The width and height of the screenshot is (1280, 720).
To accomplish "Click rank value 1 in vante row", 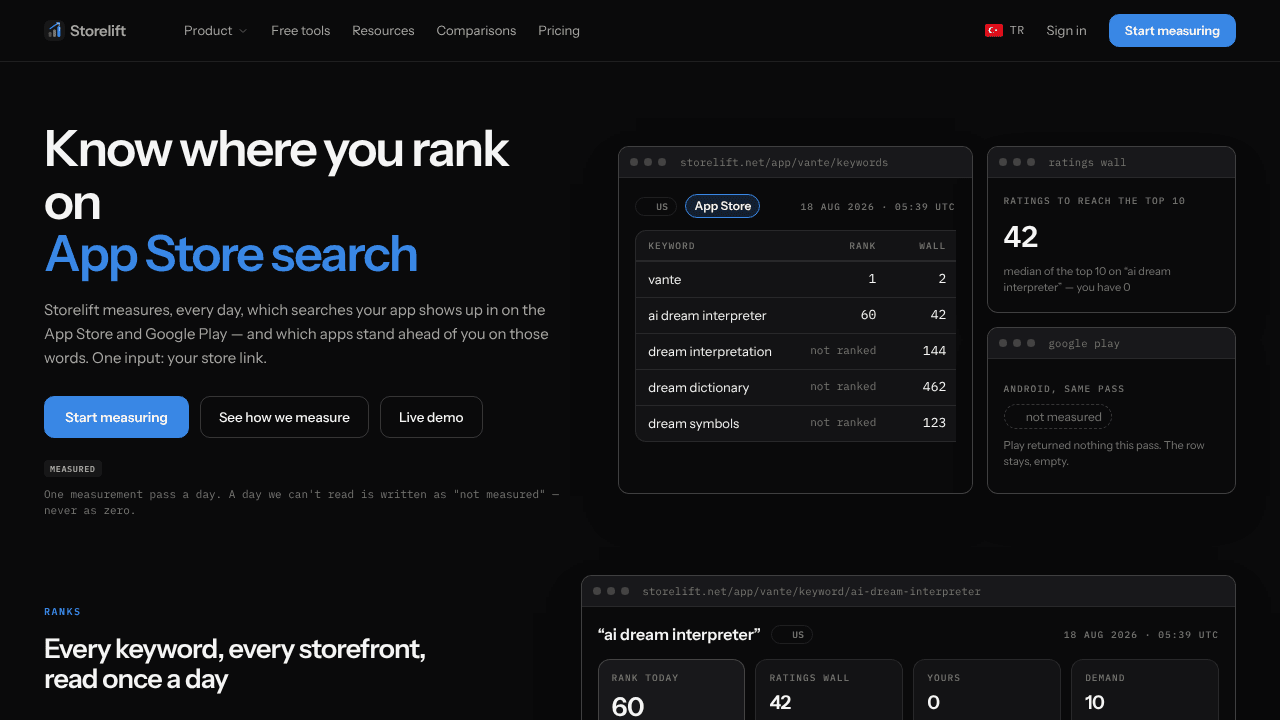I will click(x=872, y=280).
